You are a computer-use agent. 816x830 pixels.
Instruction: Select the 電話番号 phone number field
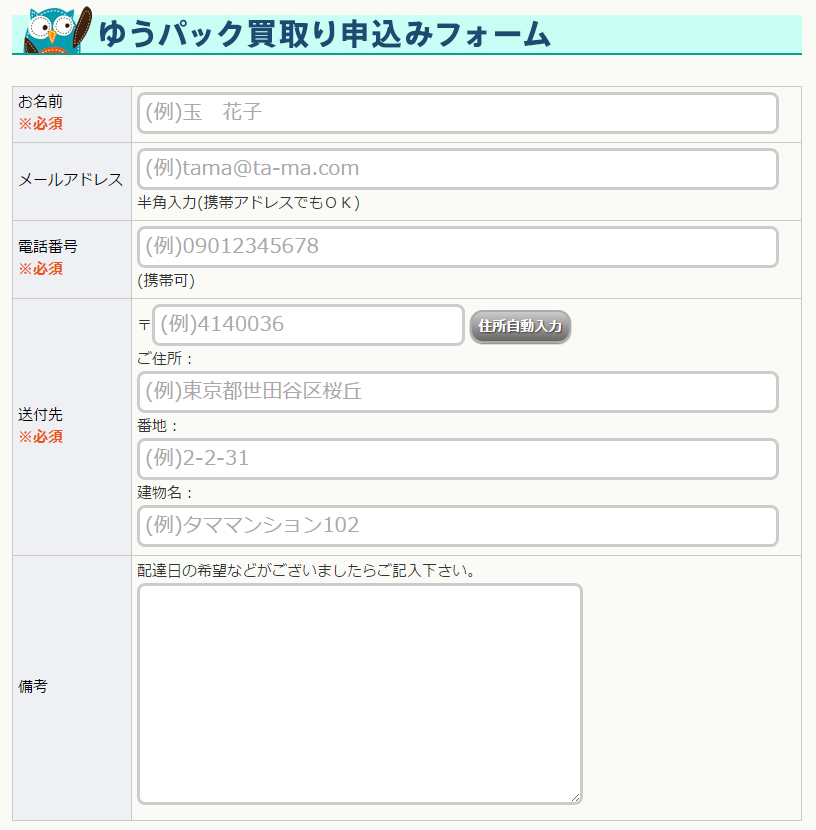tap(458, 247)
